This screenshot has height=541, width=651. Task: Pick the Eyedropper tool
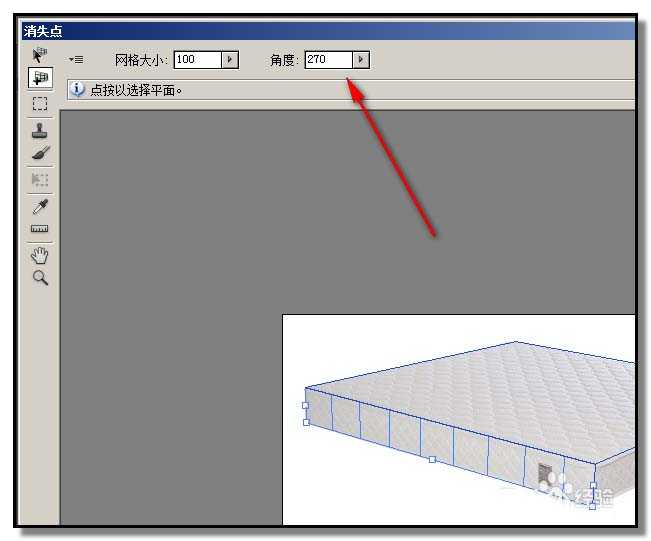tap(40, 206)
